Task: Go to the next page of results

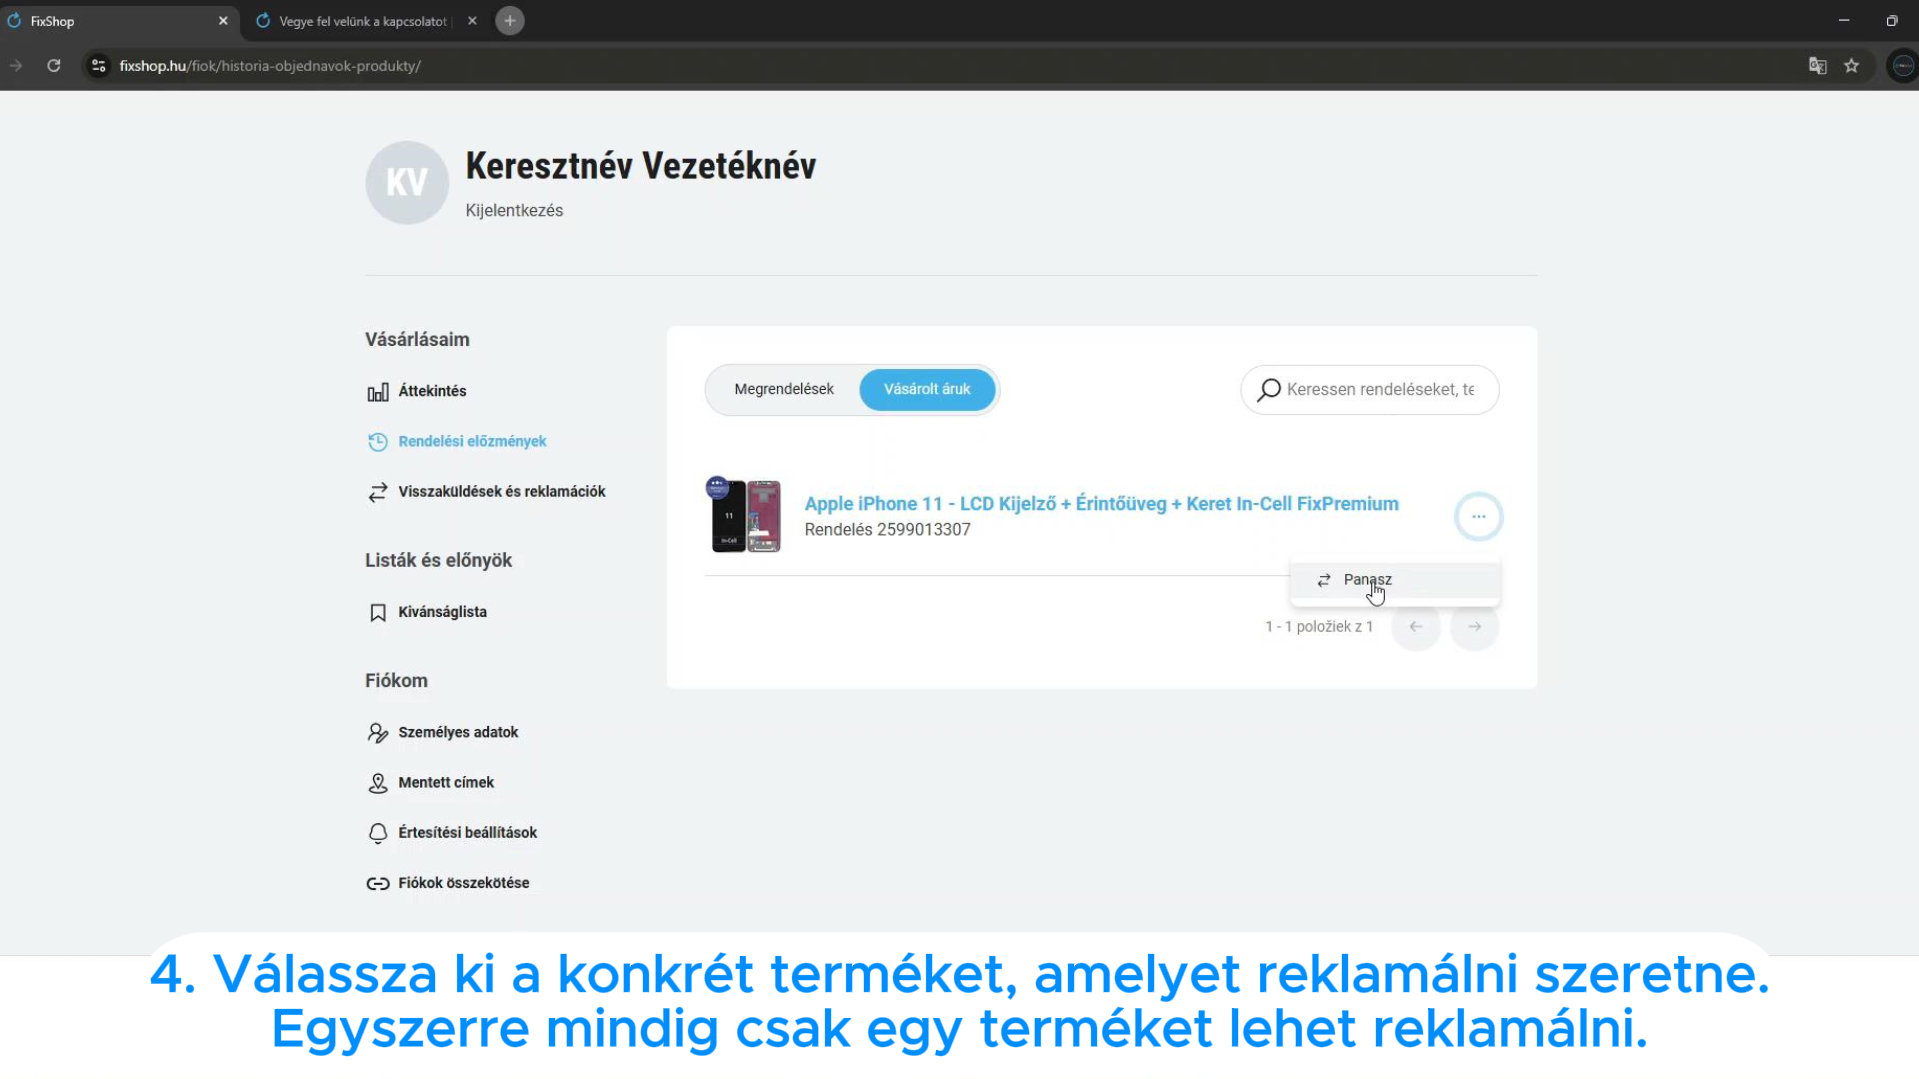Action: pyautogui.click(x=1474, y=627)
